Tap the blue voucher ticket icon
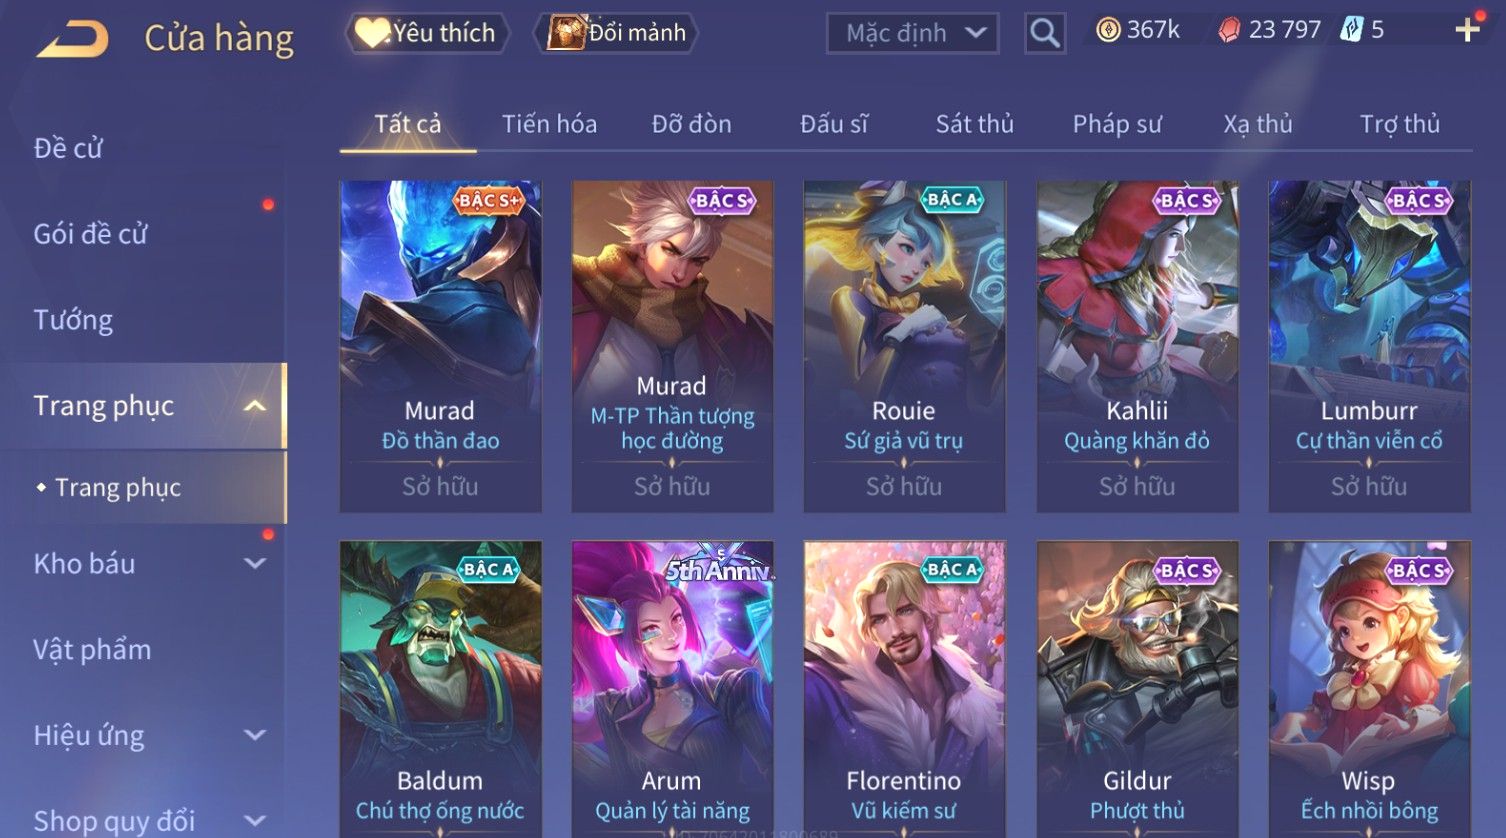This screenshot has height=838, width=1506. [1352, 30]
